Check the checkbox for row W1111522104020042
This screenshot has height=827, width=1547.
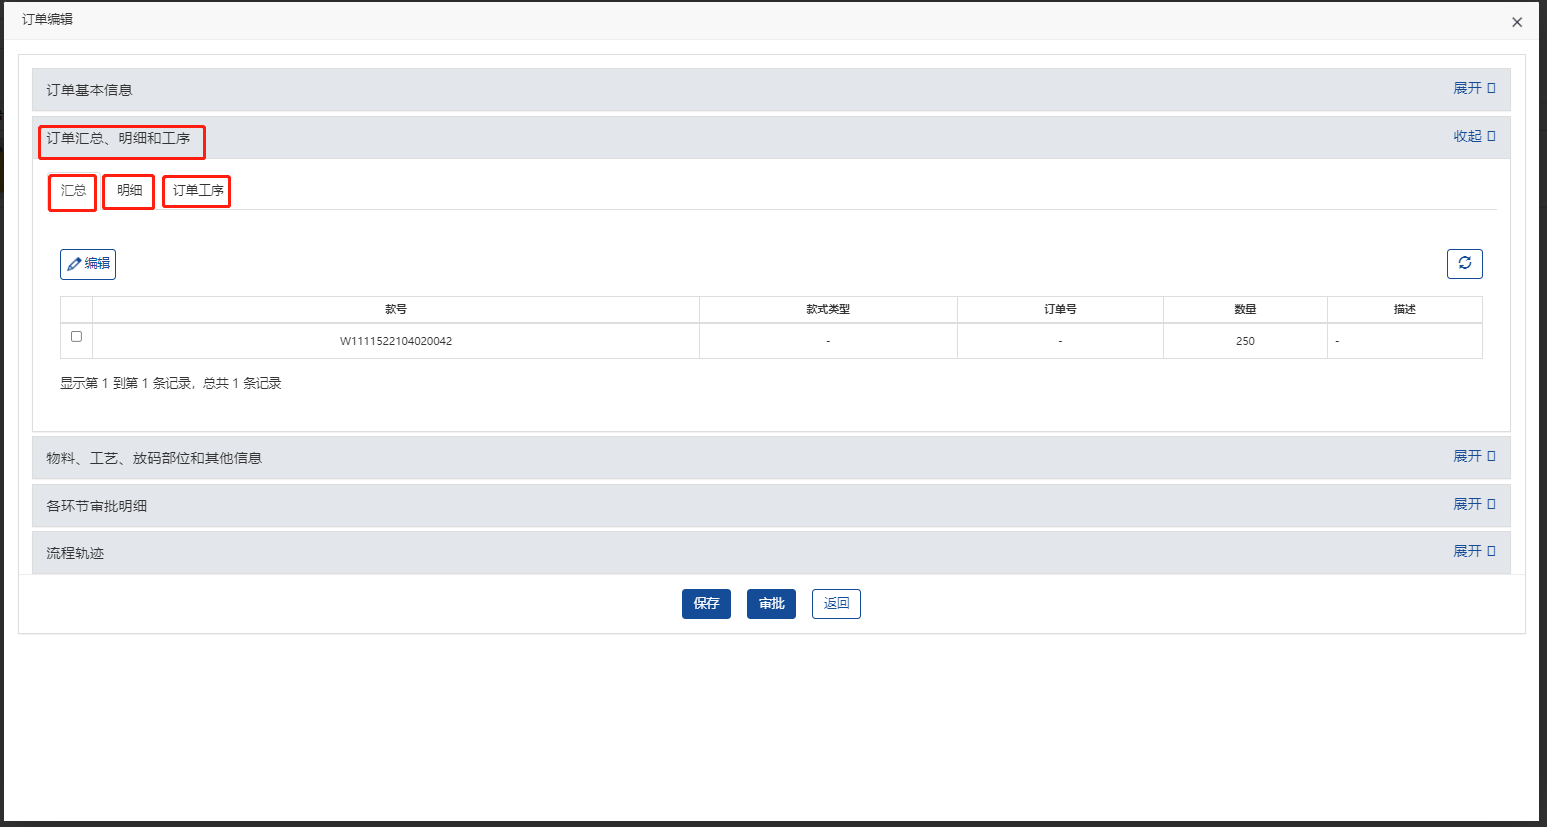click(76, 337)
